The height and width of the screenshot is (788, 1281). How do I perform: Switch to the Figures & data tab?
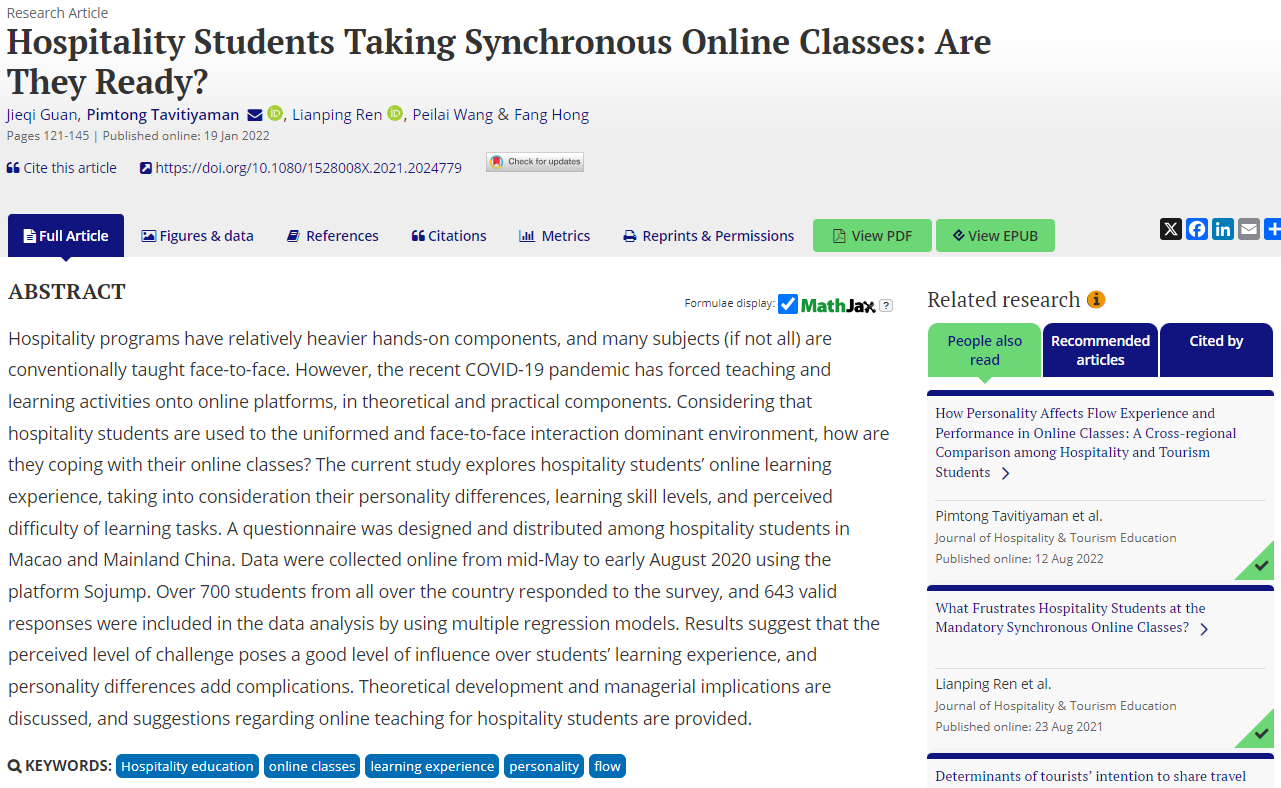pyautogui.click(x=197, y=236)
